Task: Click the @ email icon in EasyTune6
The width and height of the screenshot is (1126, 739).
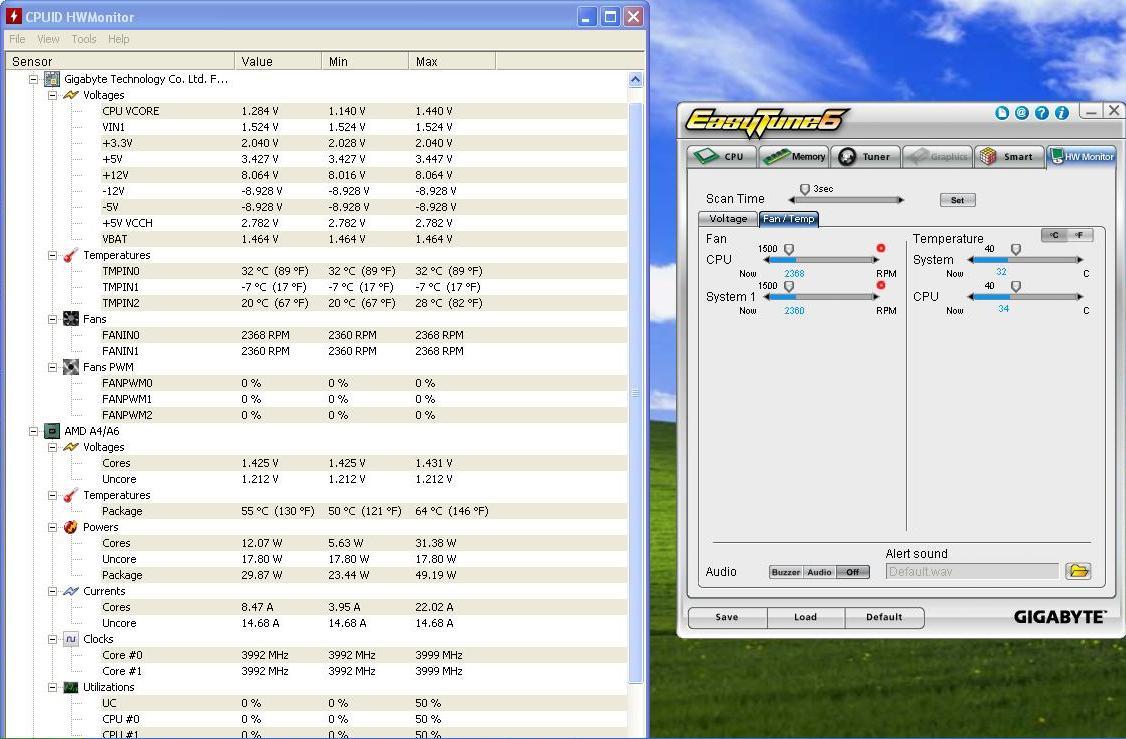Action: tap(1021, 113)
